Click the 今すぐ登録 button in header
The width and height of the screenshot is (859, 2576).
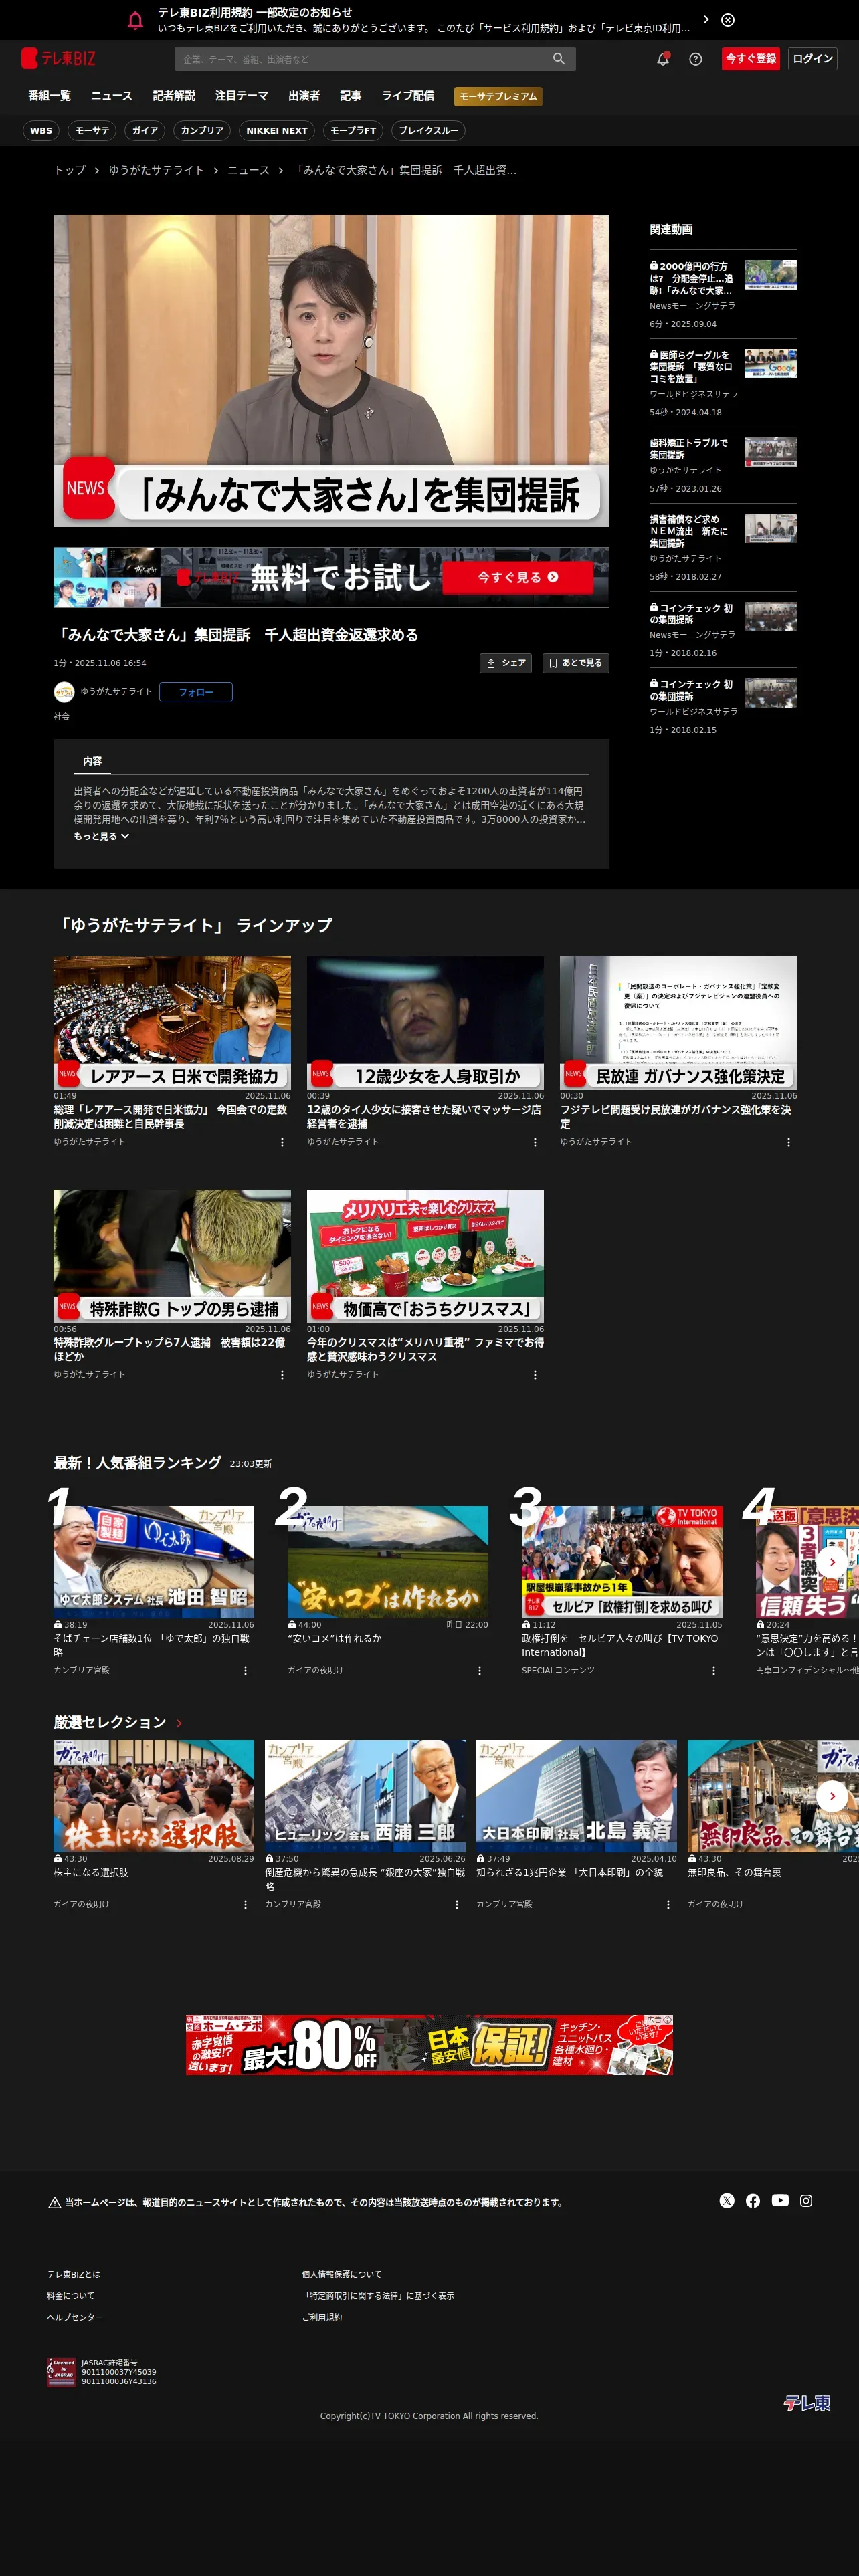pos(751,59)
